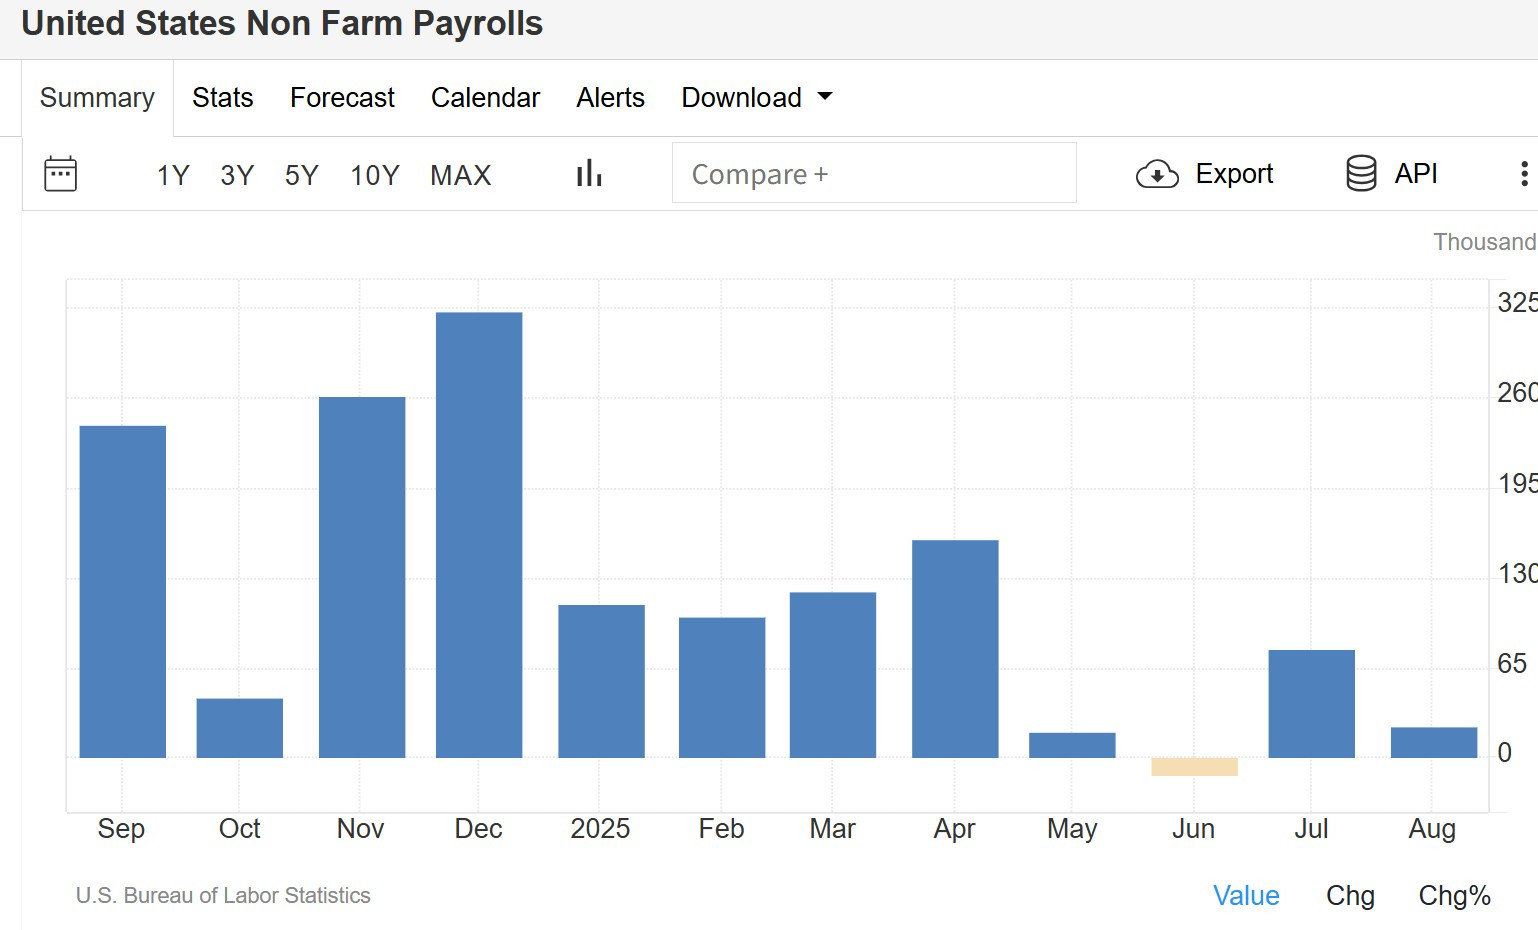Click the negative June beige bar
Screen dimensions: 1538x930
pyautogui.click(x=1194, y=767)
